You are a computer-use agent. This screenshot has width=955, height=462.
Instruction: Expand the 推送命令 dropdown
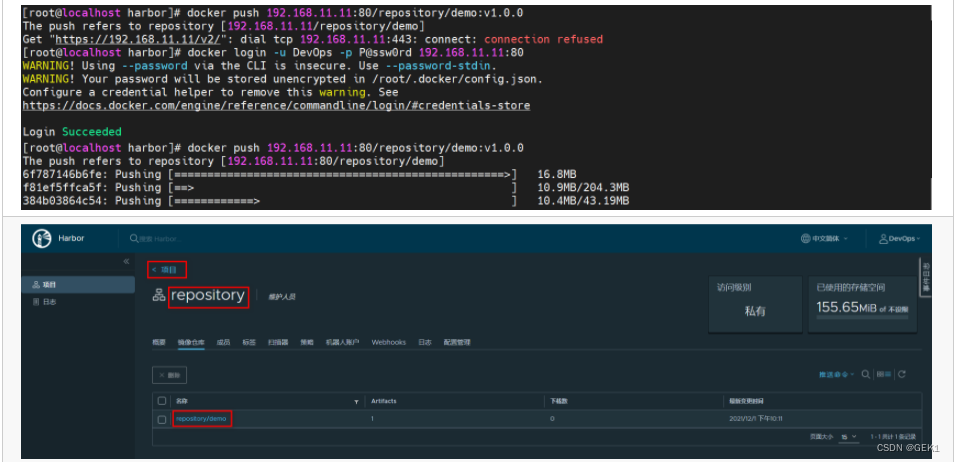(837, 374)
